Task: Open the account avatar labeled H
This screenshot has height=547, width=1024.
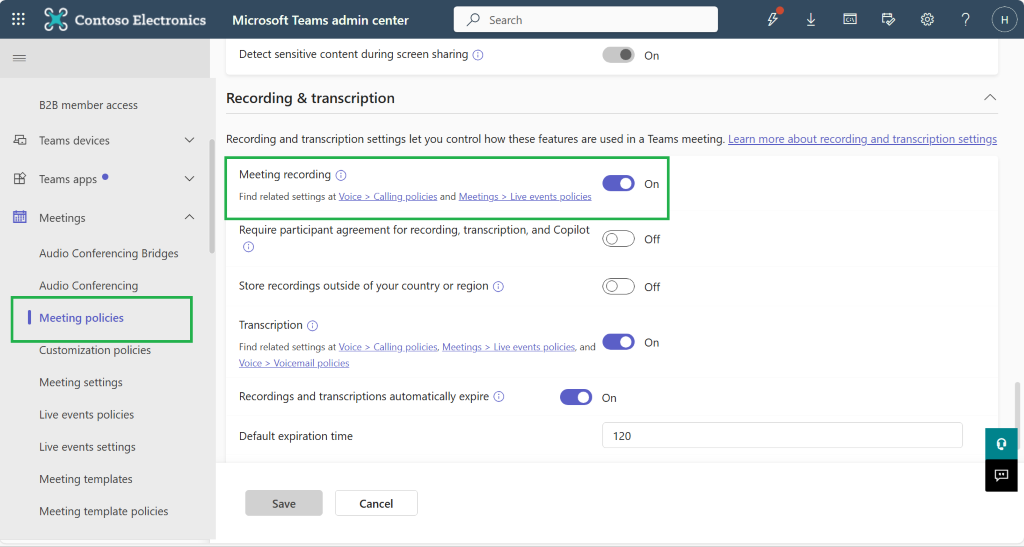Action: pos(1004,20)
